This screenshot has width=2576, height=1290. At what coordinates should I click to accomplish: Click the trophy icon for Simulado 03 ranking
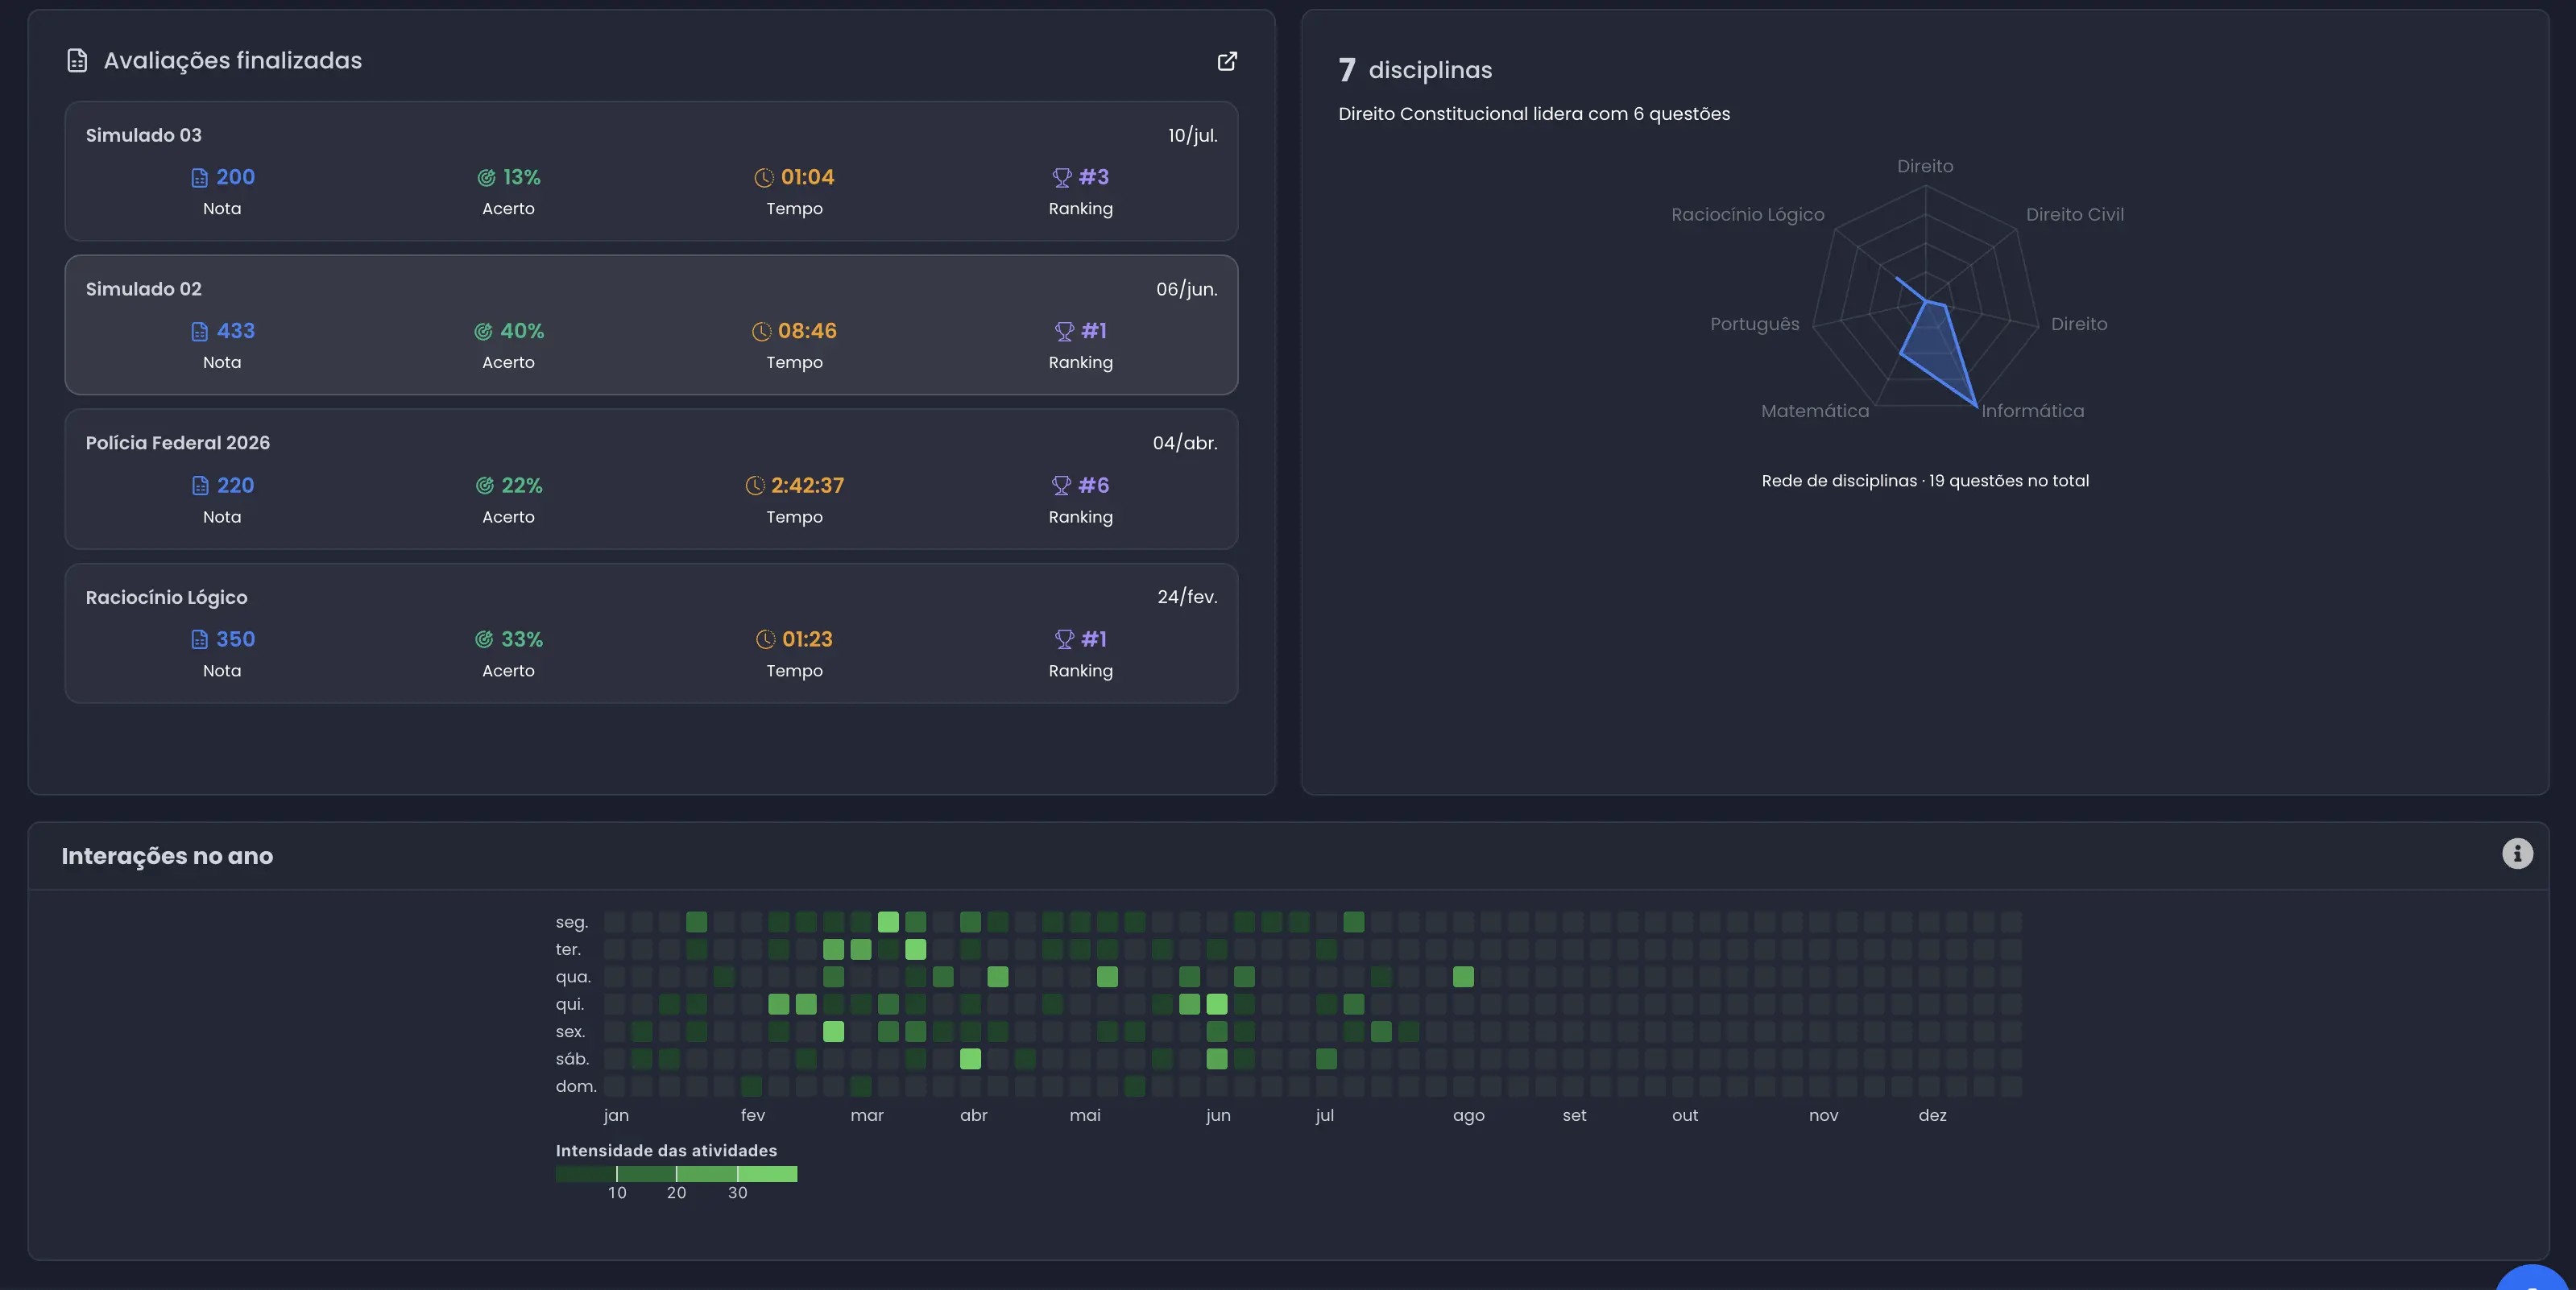(x=1061, y=178)
